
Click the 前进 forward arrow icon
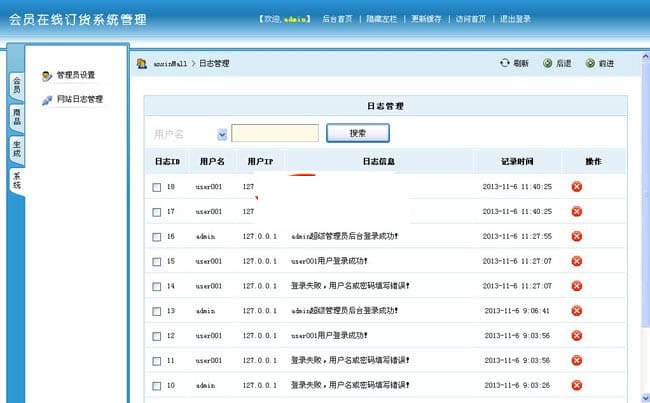click(x=590, y=63)
